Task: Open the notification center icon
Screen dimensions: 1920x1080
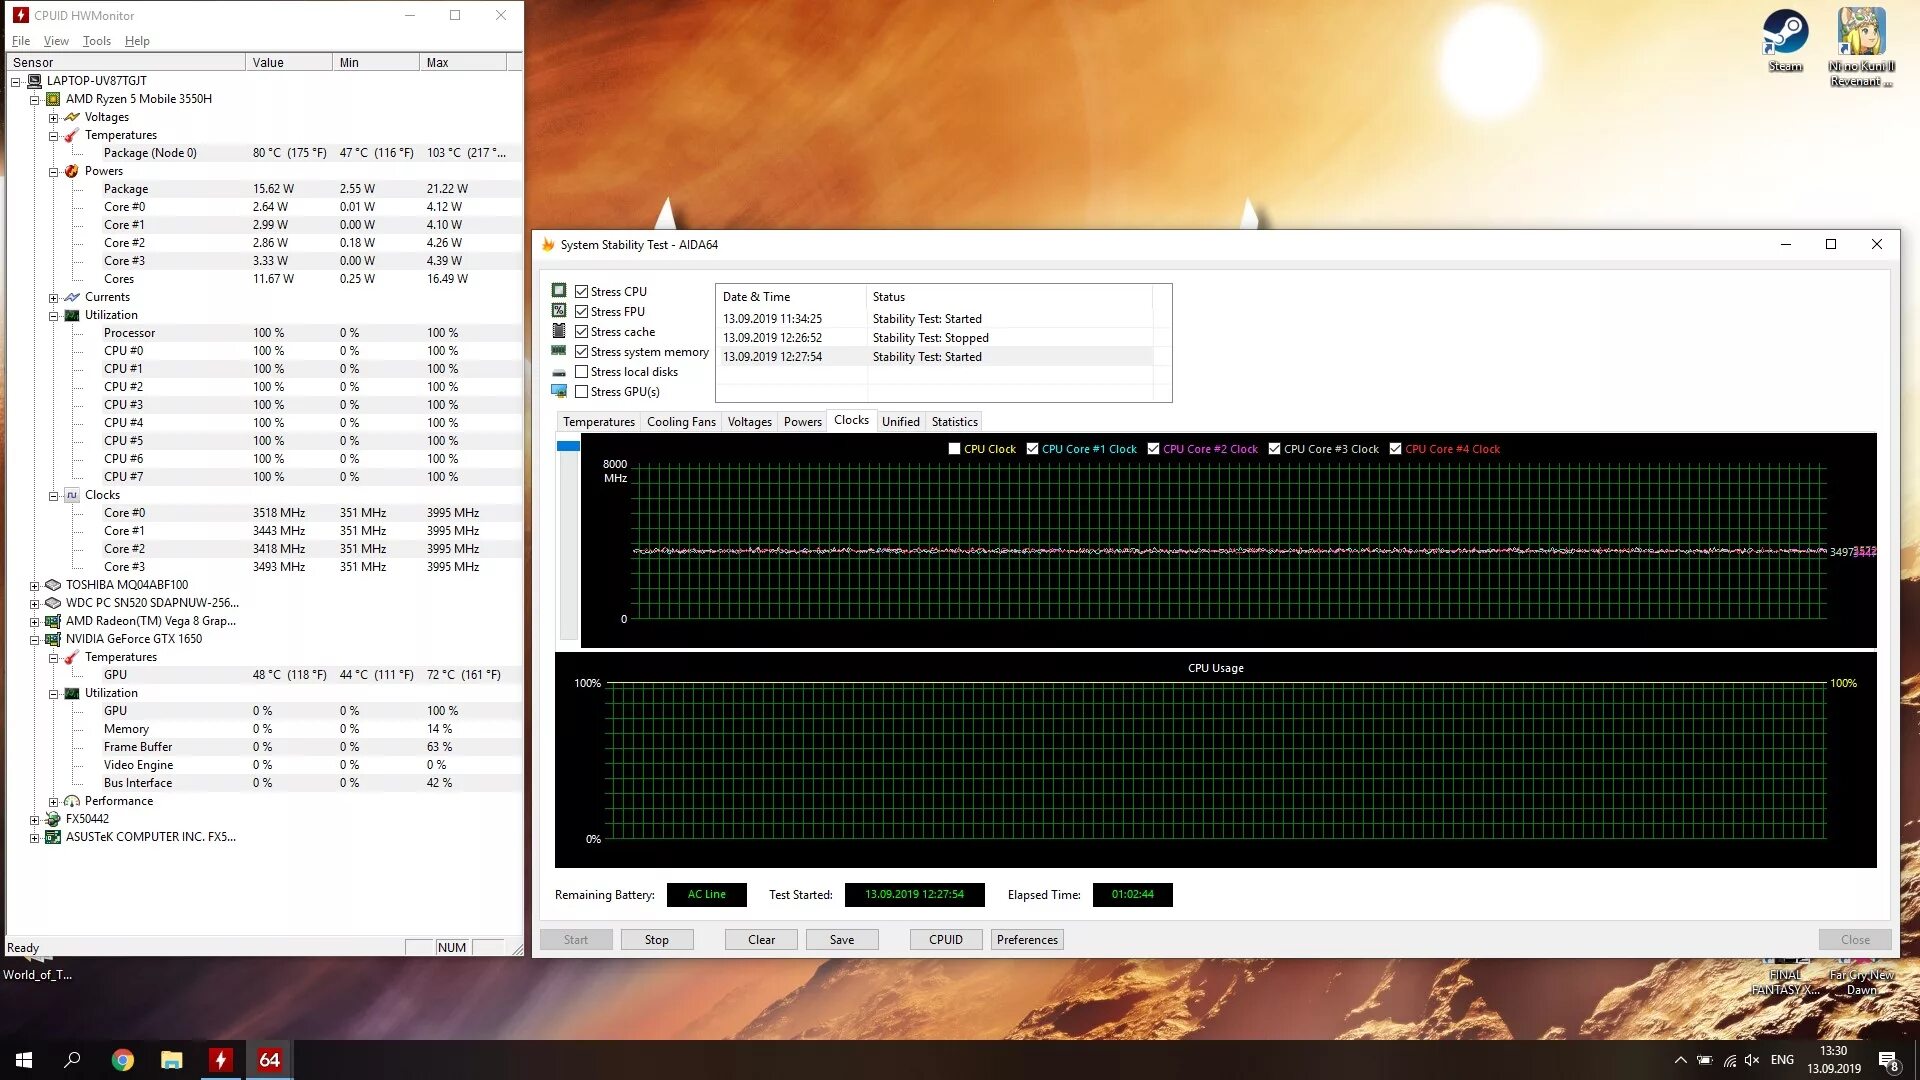Action: [x=1887, y=1060]
